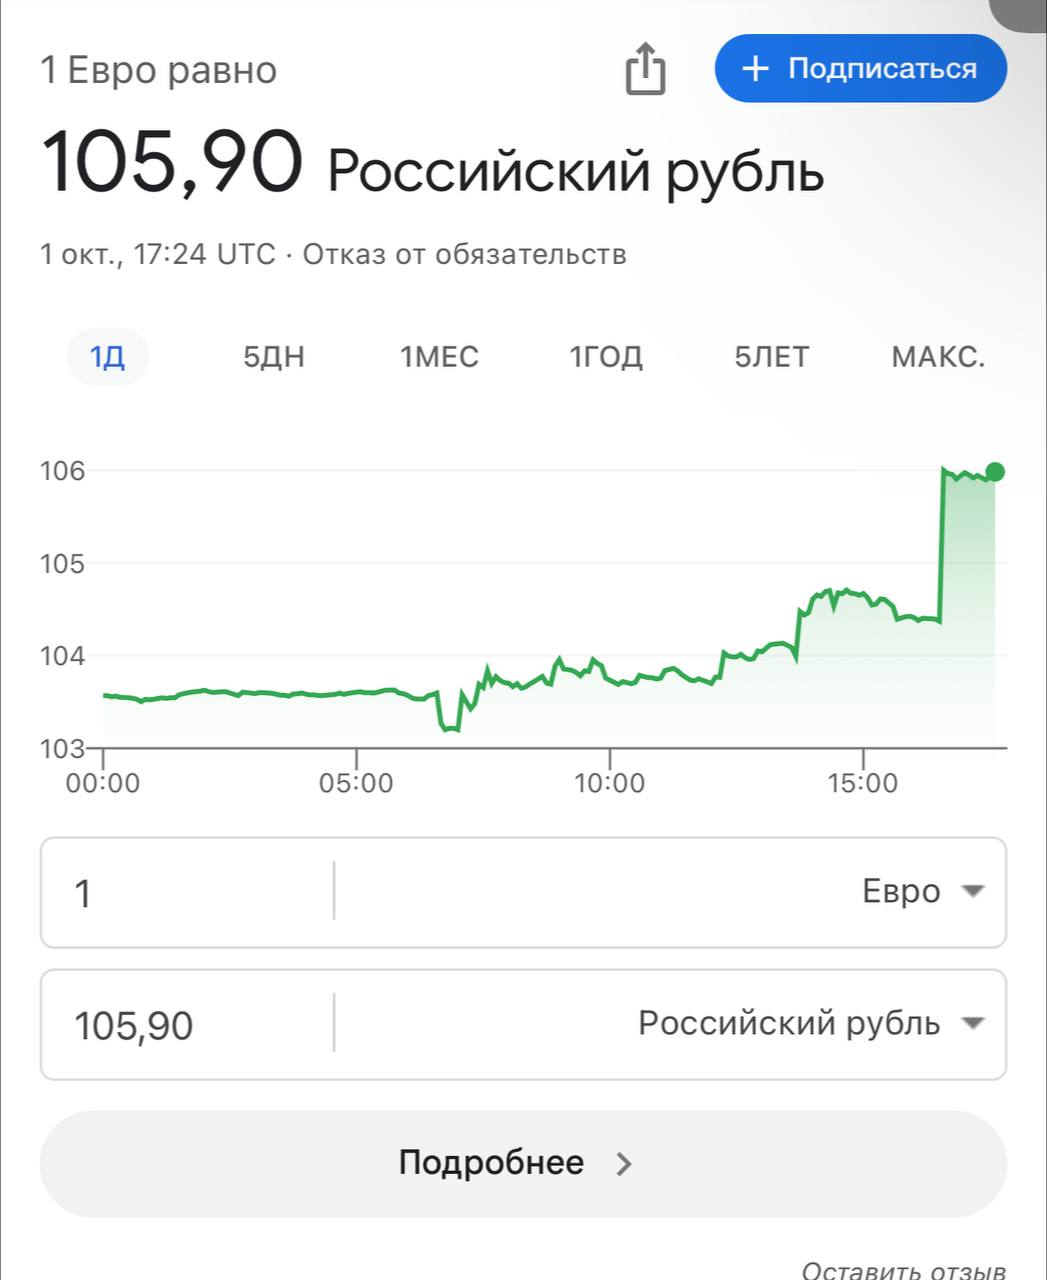Viewport: 1047px width, 1280px height.
Task: Show the 1МЕС chart range
Action: (439, 357)
